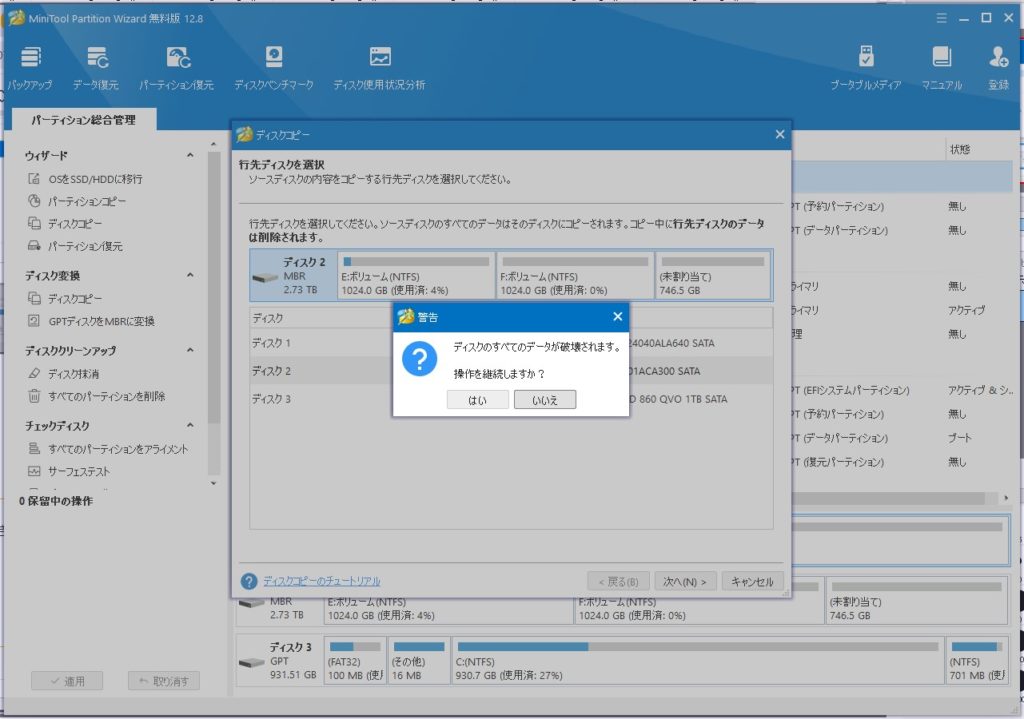1024x719 pixels.
Task: Open the バックアップ tool icon
Action: point(30,60)
